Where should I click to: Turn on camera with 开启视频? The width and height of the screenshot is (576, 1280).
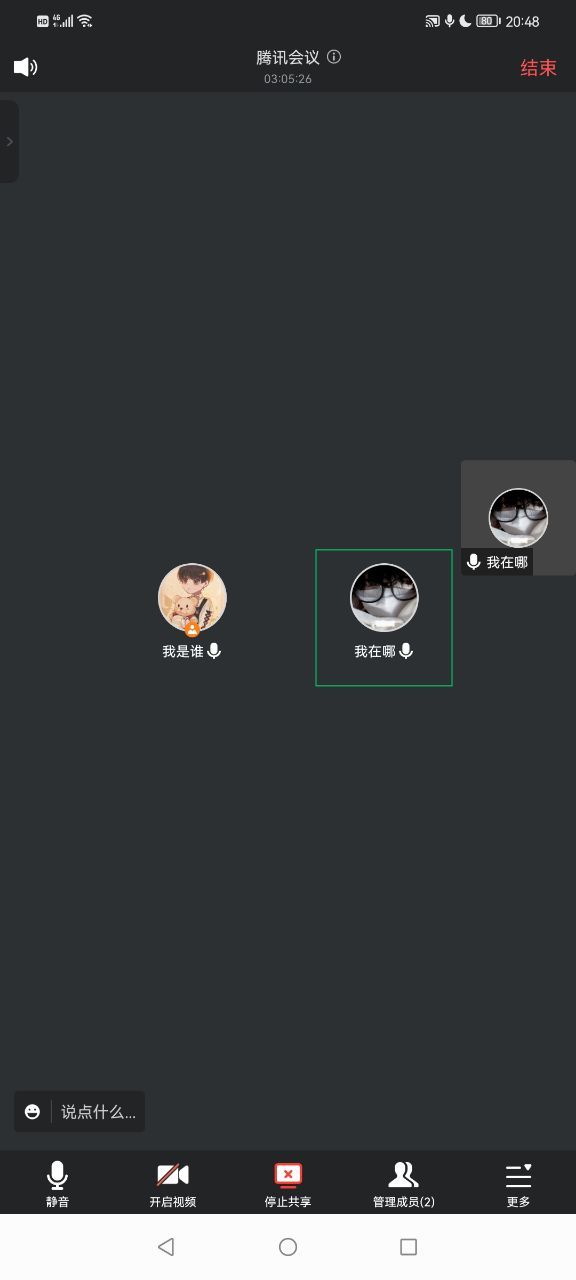pyautogui.click(x=173, y=1185)
